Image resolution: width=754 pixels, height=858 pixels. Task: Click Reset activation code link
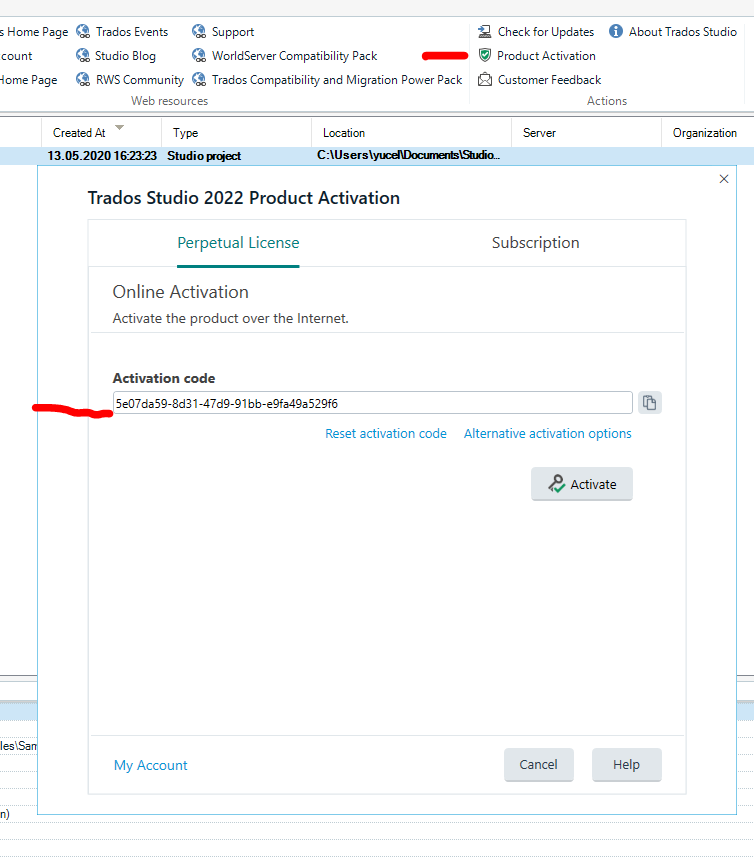[386, 433]
